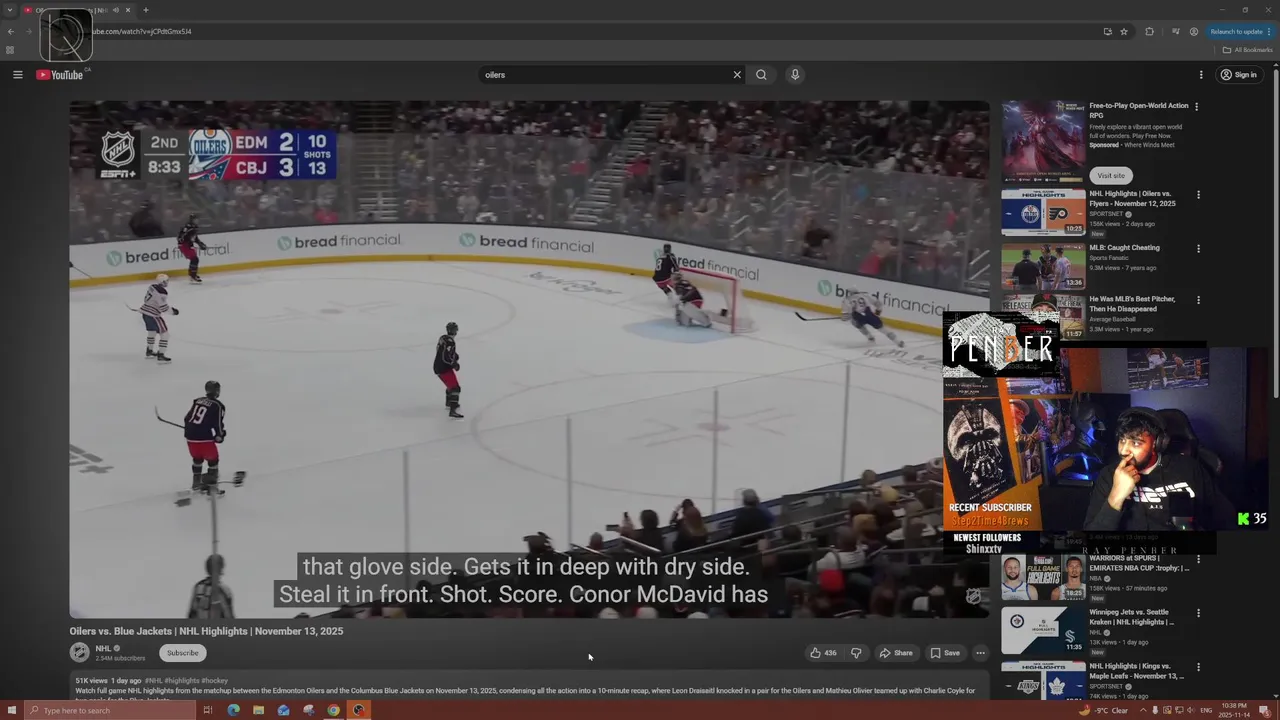Open the Chrome extensions puzzle icon
Image resolution: width=1280 pixels, height=720 pixels.
(x=1149, y=31)
